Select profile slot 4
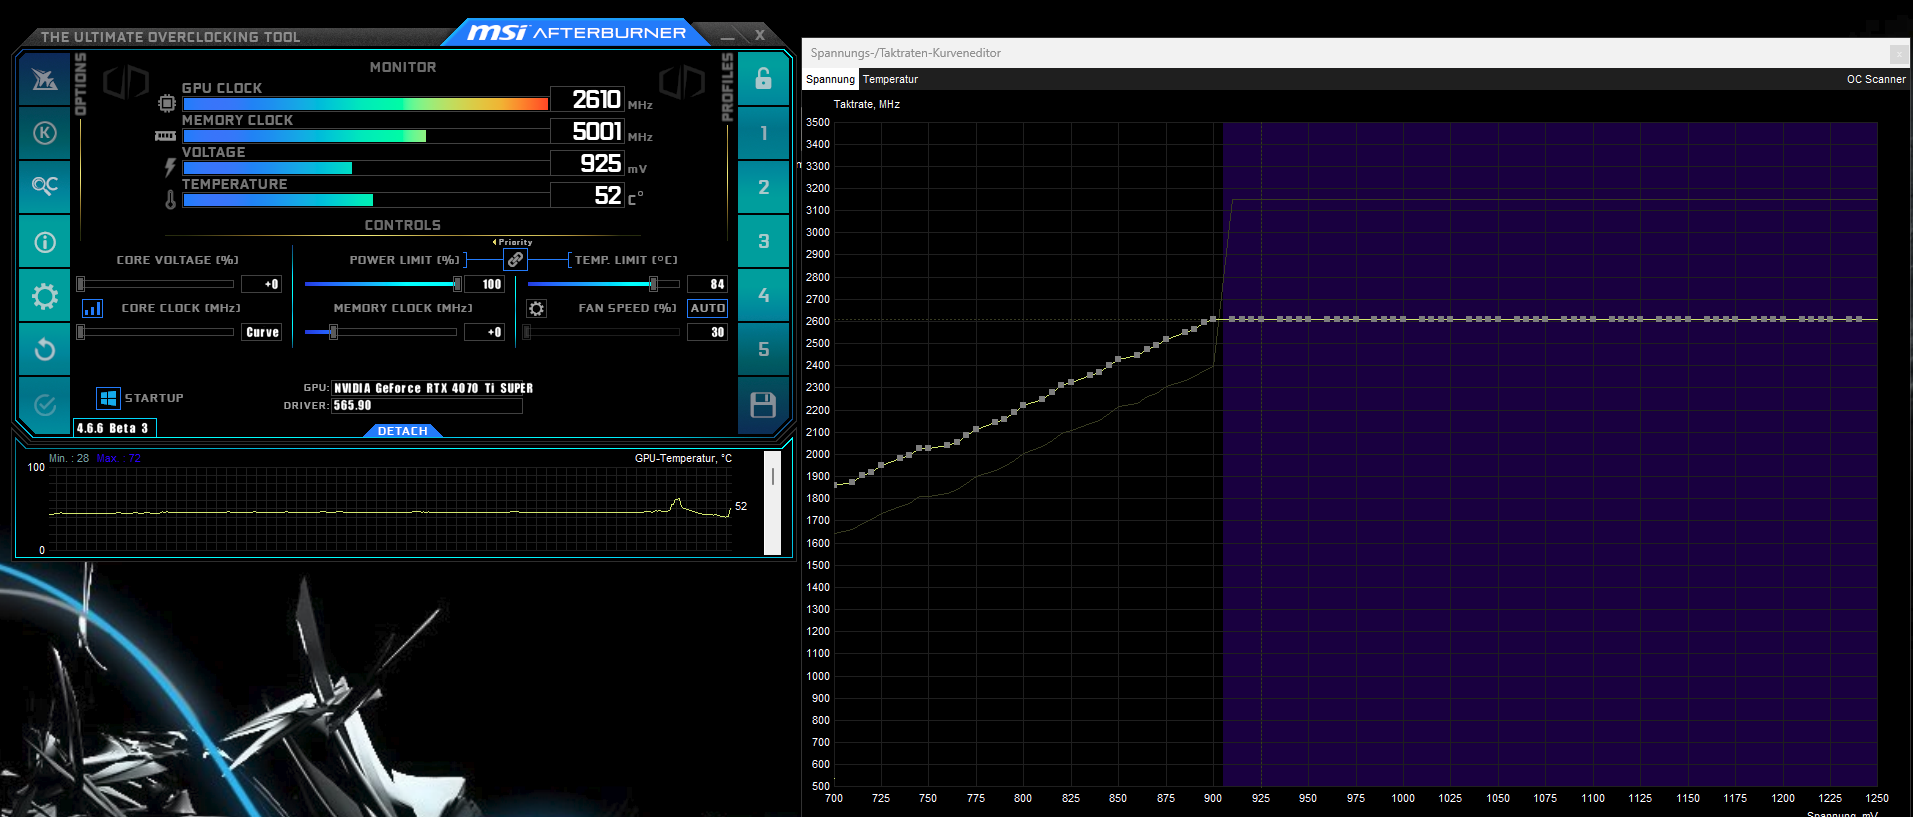Image resolution: width=1913 pixels, height=817 pixels. (x=763, y=296)
